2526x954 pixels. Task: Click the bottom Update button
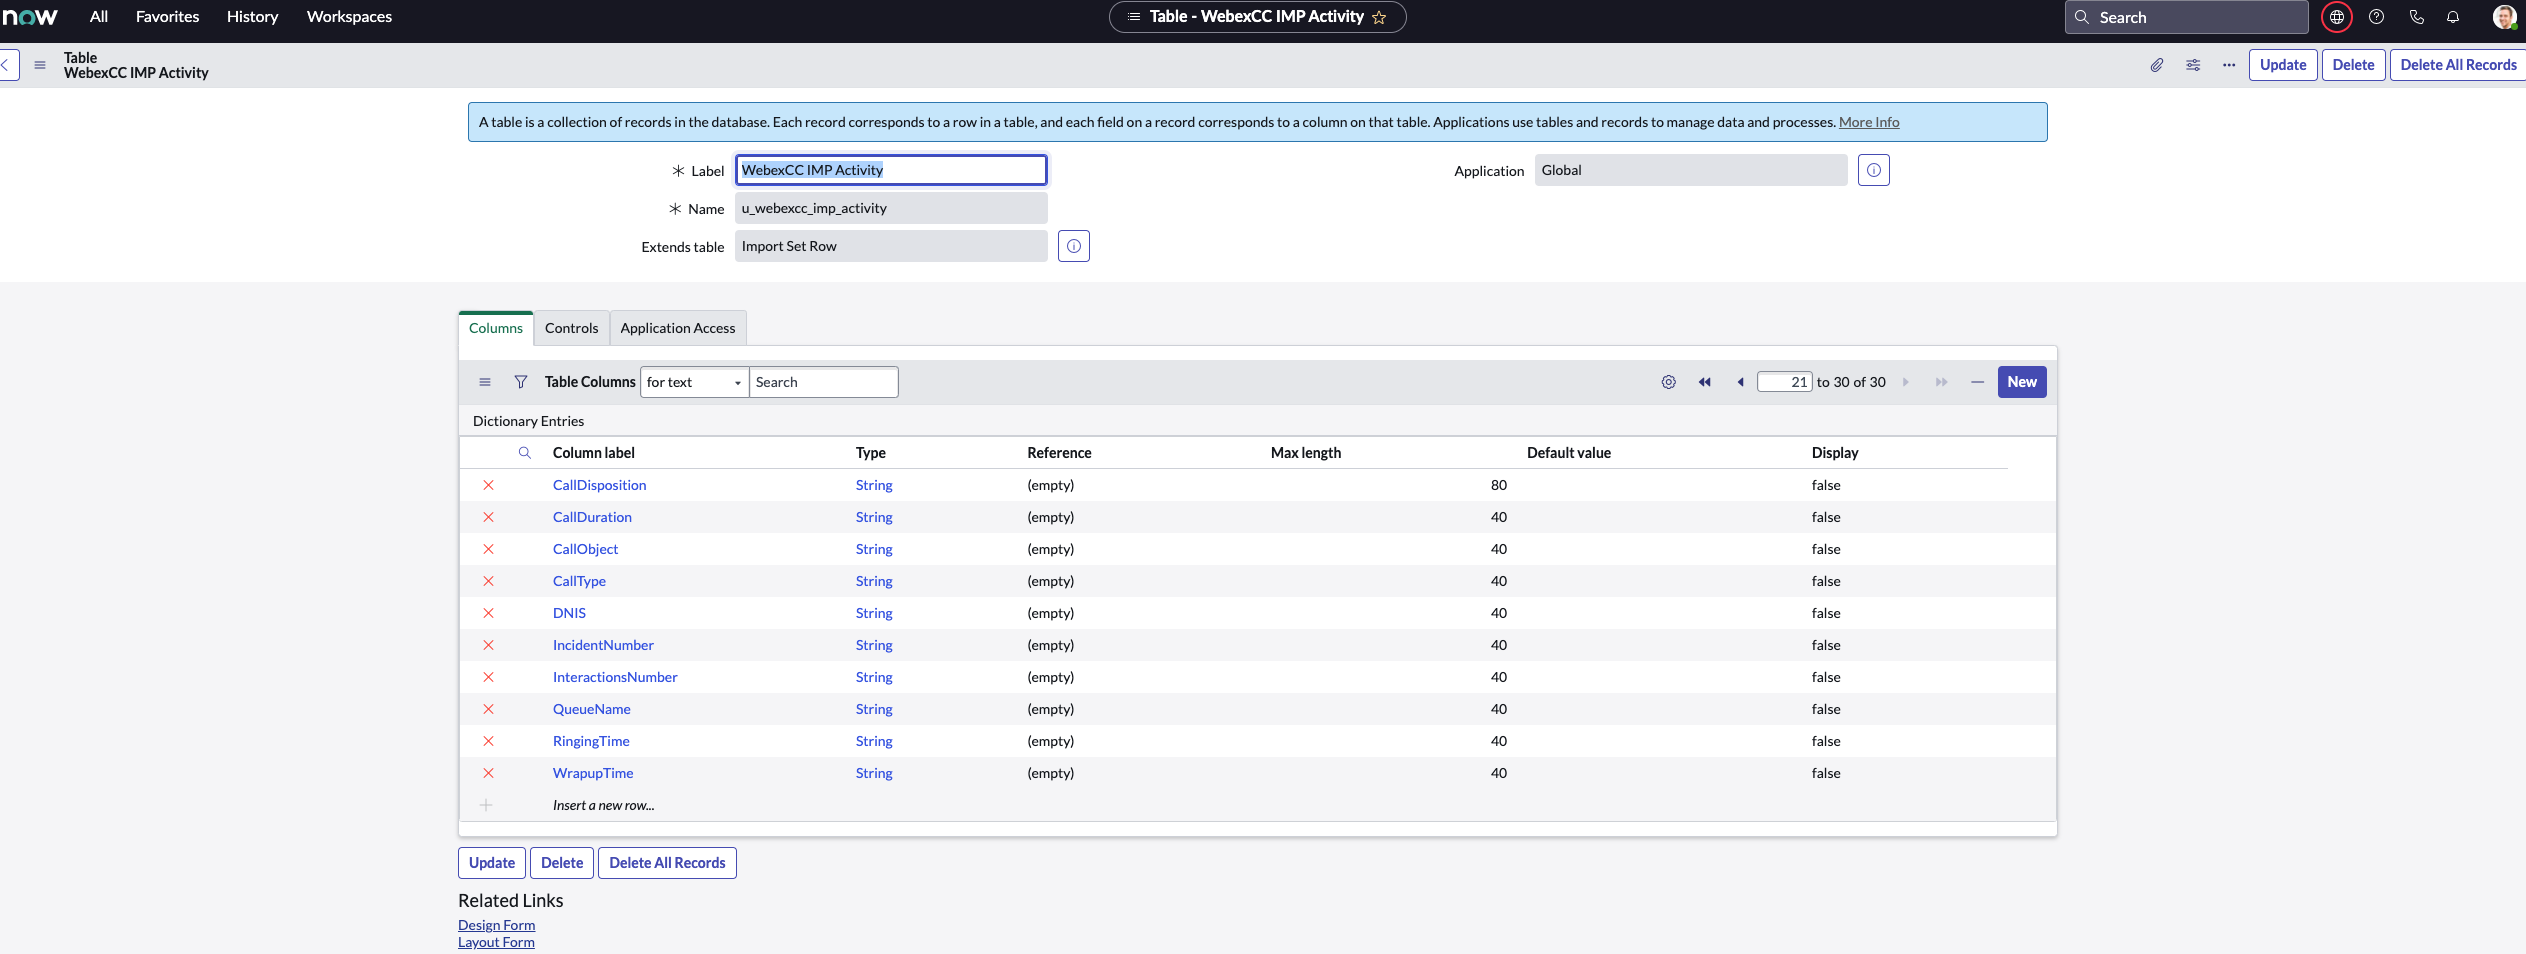pos(492,863)
